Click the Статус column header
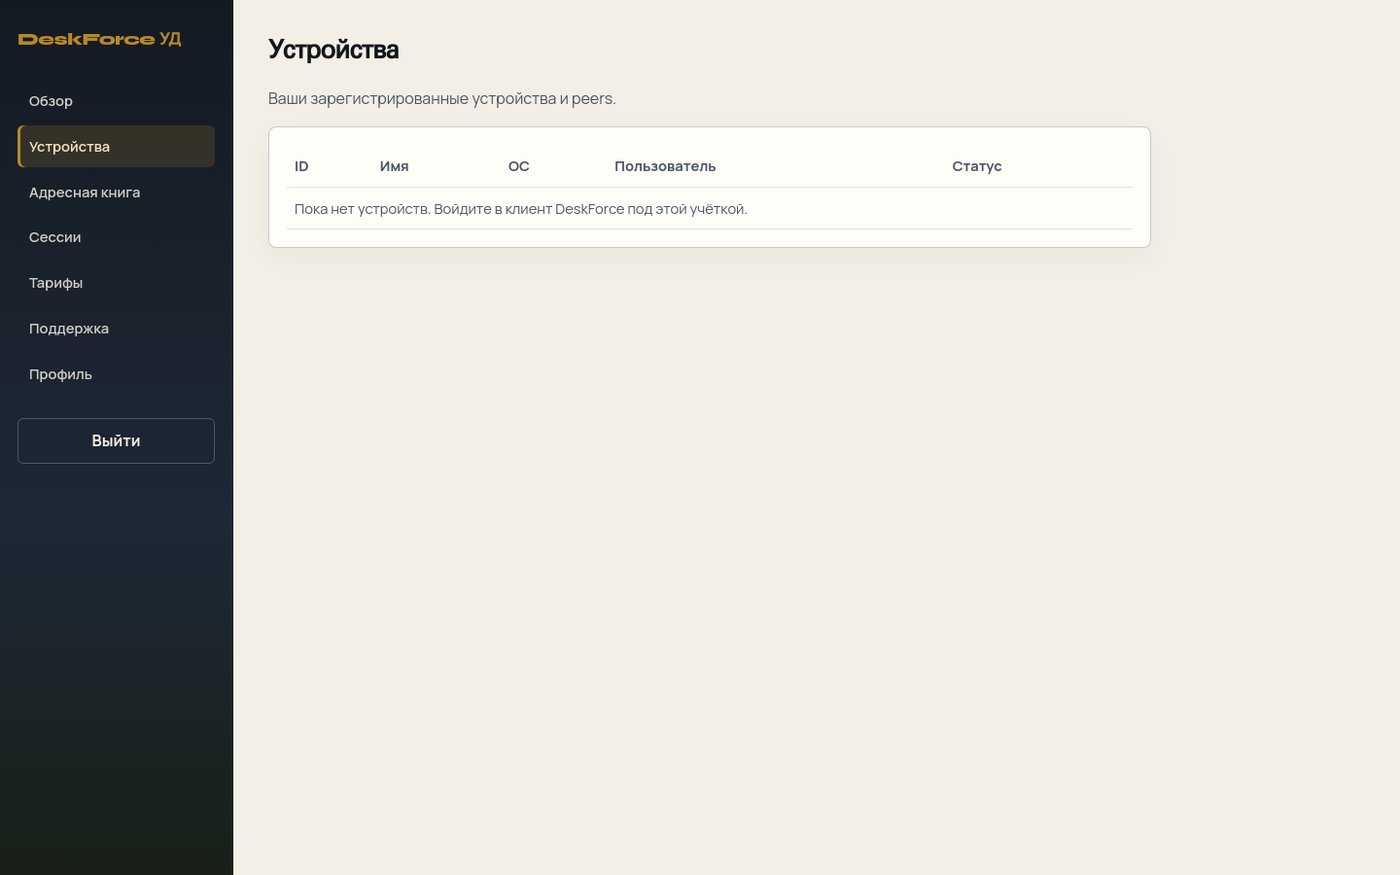This screenshot has width=1400, height=875. 977,166
